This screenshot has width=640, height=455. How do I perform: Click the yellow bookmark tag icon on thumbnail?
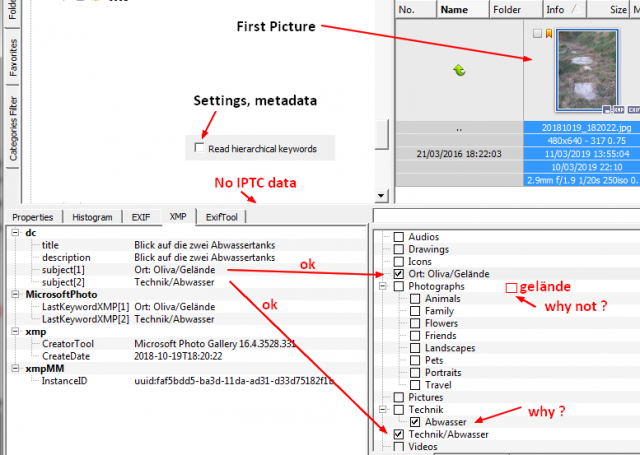coord(549,33)
